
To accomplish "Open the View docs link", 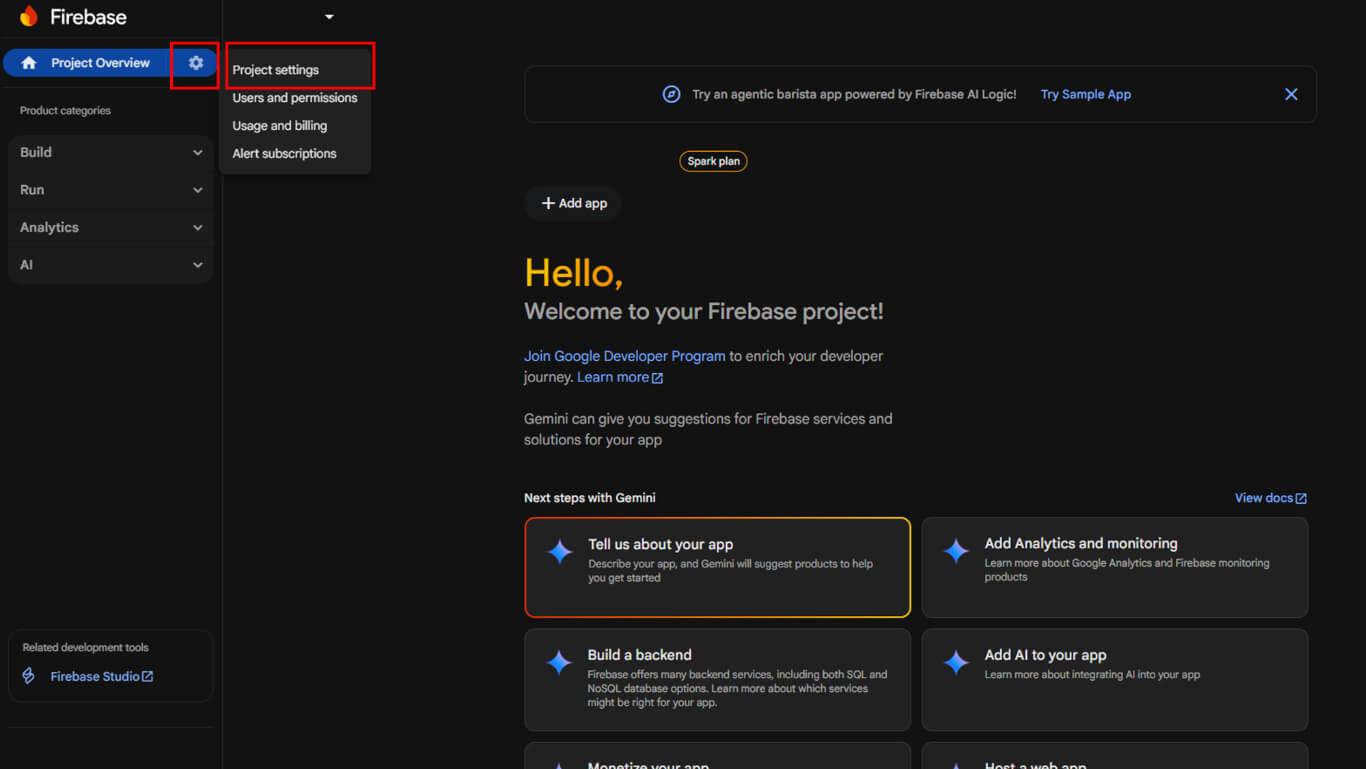I will click(1270, 498).
